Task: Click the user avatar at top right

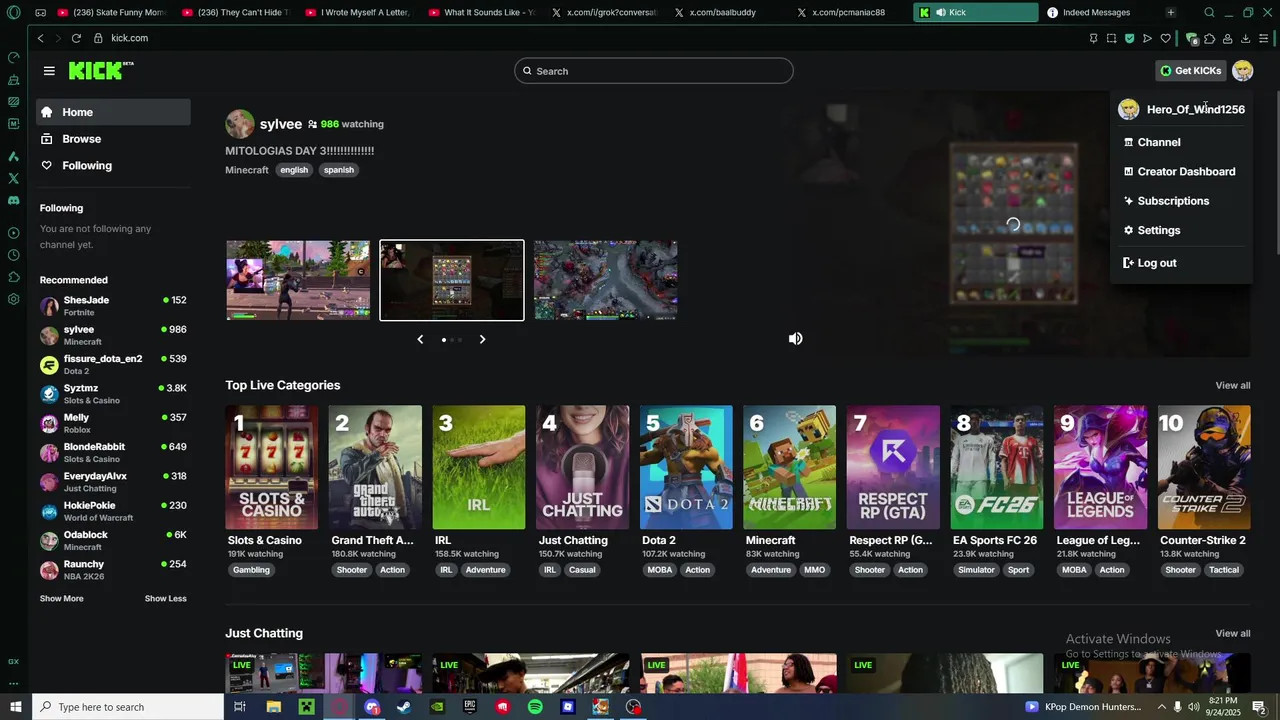Action: (x=1242, y=71)
